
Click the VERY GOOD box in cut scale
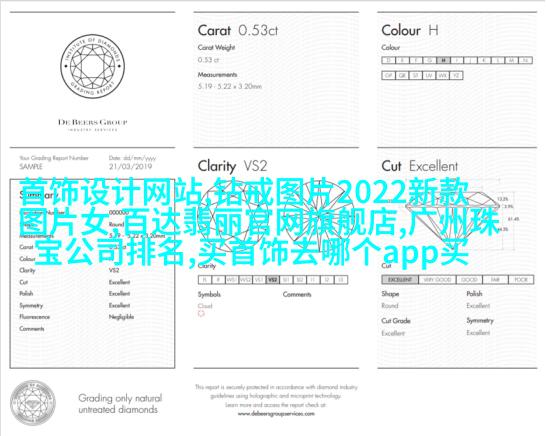[x=437, y=280]
